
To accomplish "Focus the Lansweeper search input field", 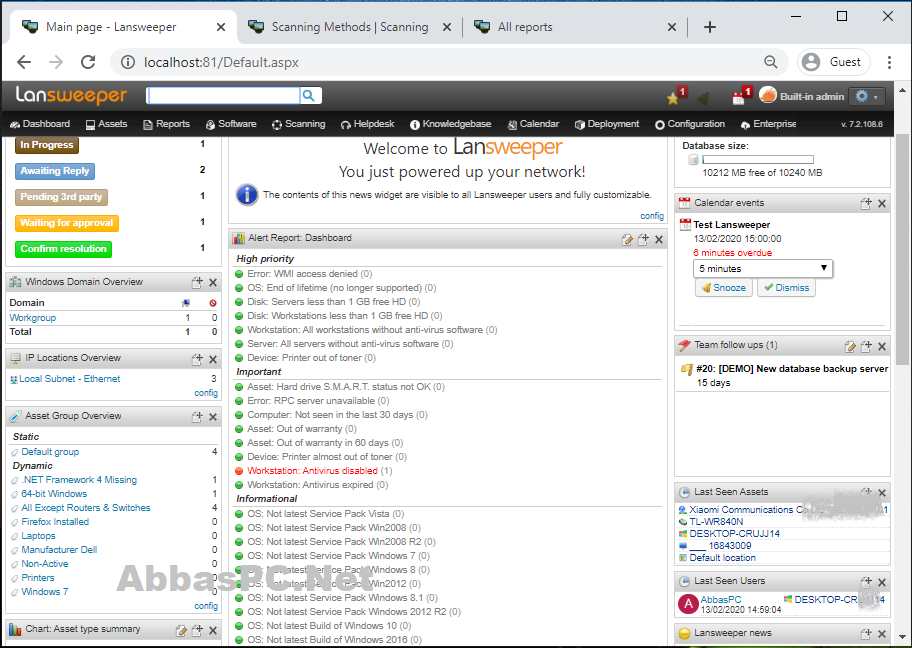I will click(223, 95).
